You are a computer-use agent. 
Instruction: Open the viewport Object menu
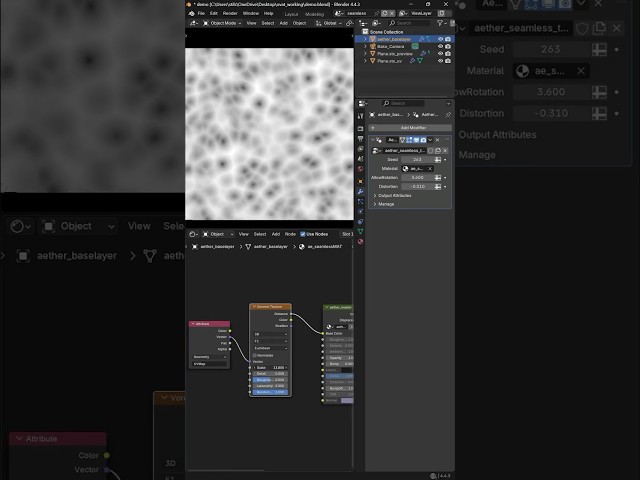pos(299,23)
